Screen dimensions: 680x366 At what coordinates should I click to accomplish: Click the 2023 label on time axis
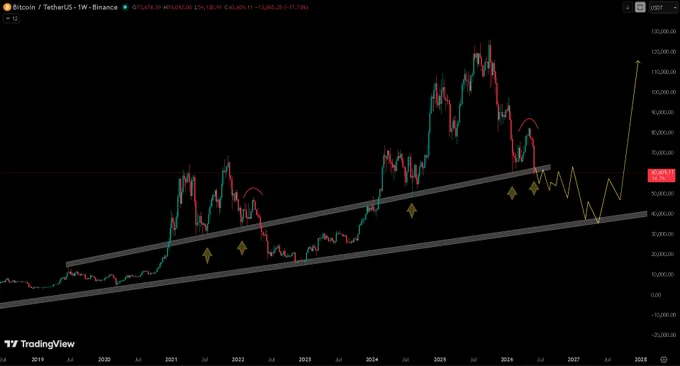[305, 359]
